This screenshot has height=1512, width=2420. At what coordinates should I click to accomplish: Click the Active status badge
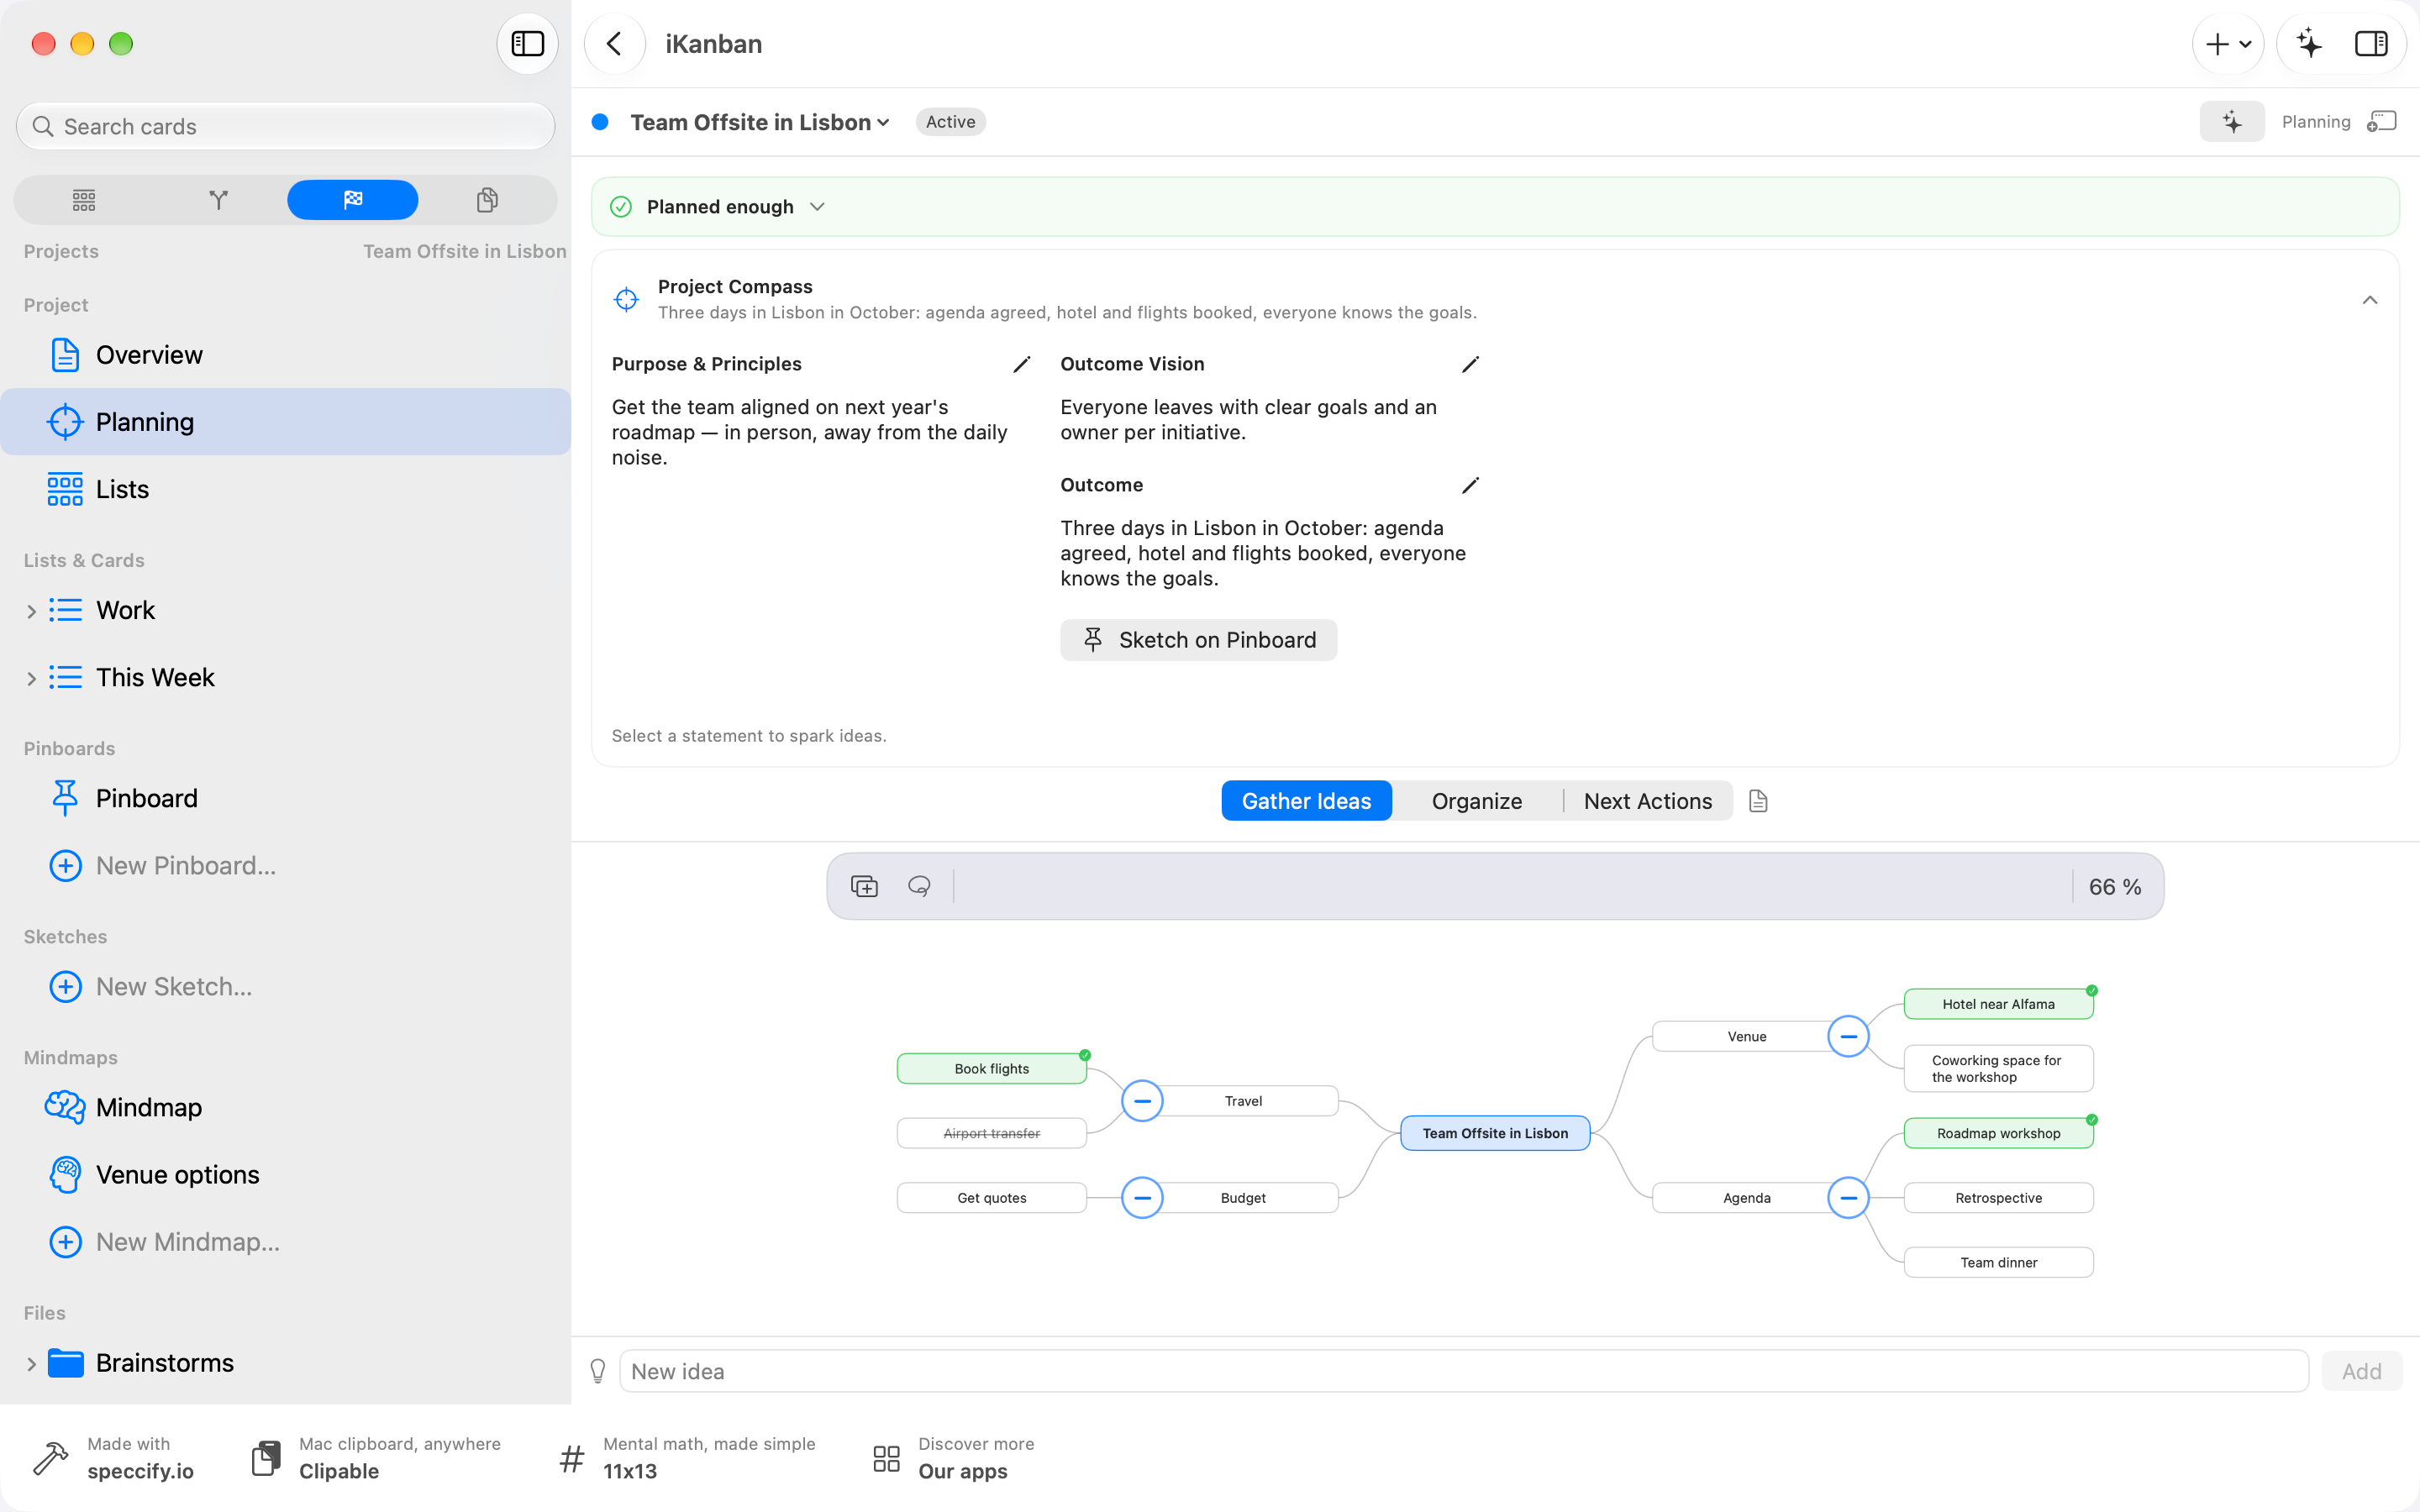click(950, 122)
